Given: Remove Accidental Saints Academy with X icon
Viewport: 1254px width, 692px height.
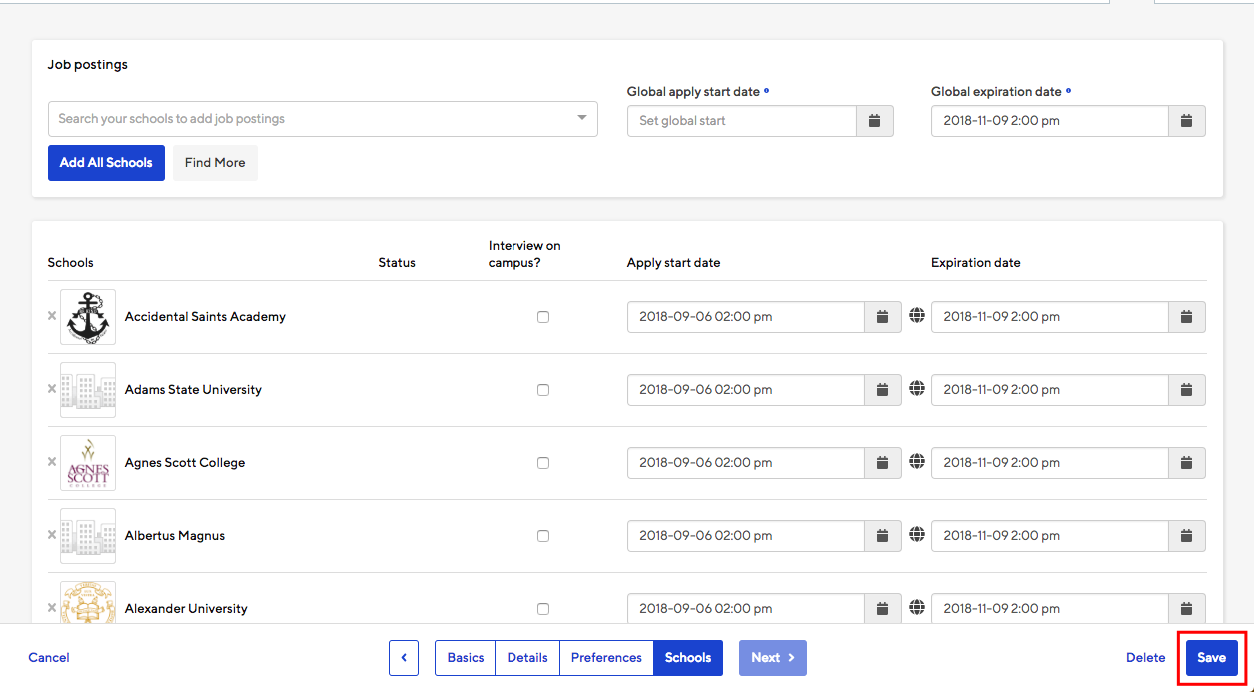Looking at the screenshot, I should [x=52, y=316].
